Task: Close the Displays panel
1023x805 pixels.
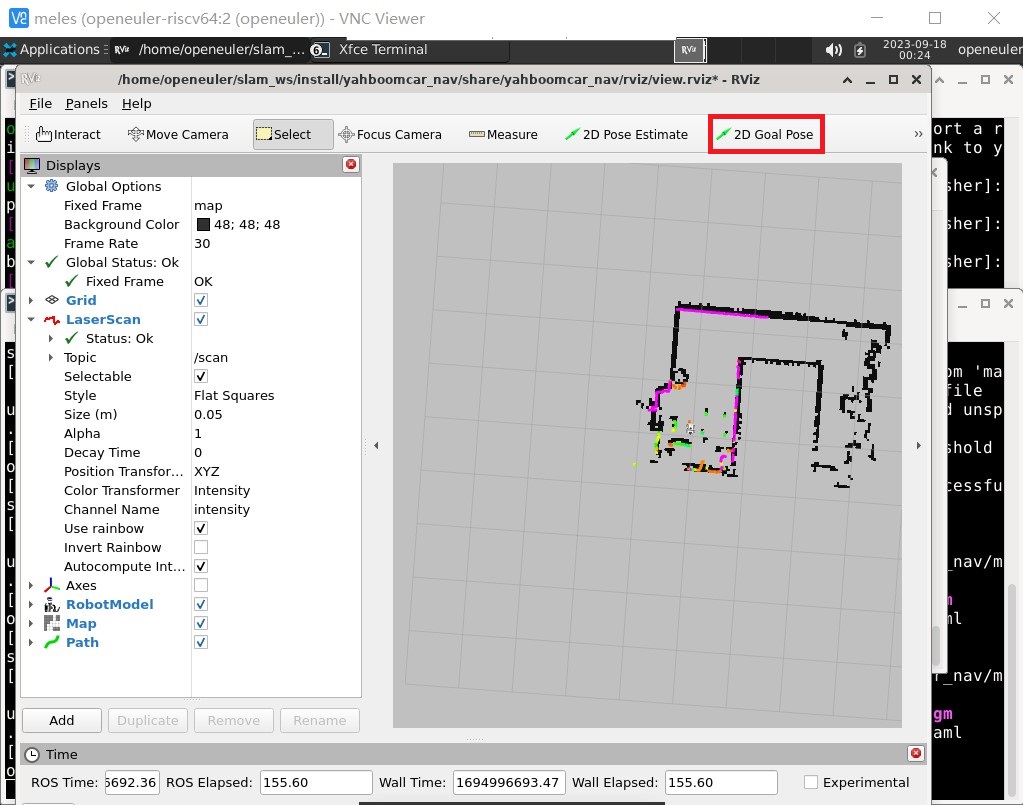Action: (351, 164)
